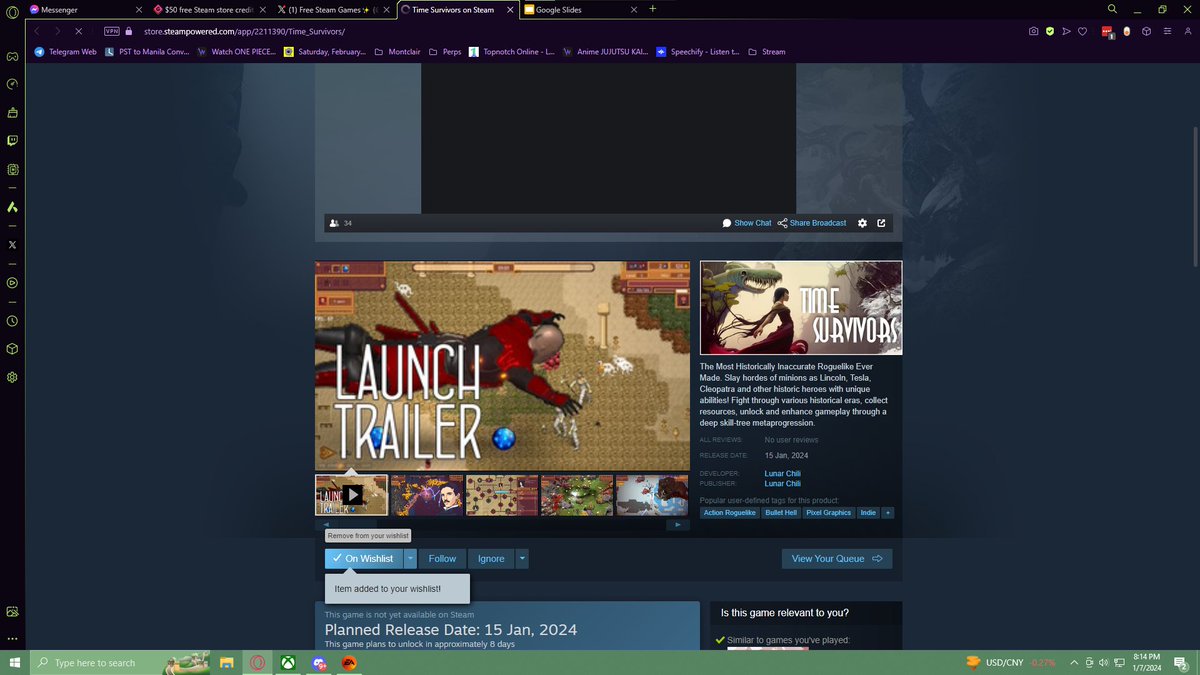This screenshot has width=1200, height=675.
Task: Show hidden system tray icons
Action: pyautogui.click(x=1074, y=663)
